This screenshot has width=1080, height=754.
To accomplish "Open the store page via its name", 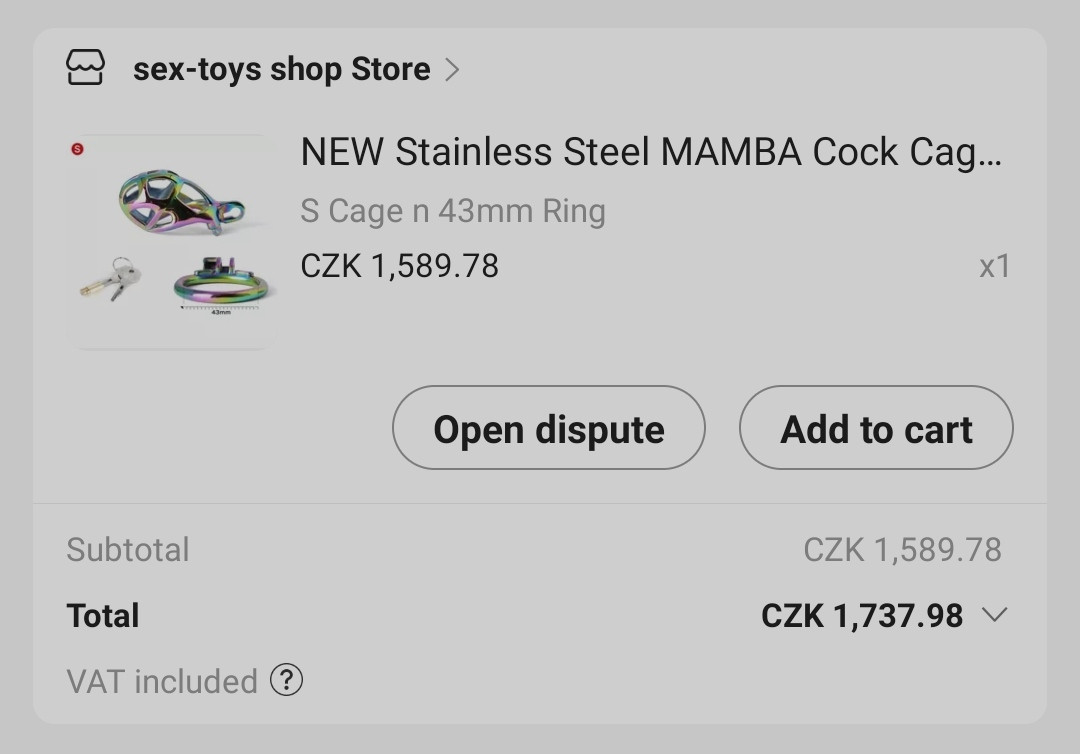I will [281, 69].
